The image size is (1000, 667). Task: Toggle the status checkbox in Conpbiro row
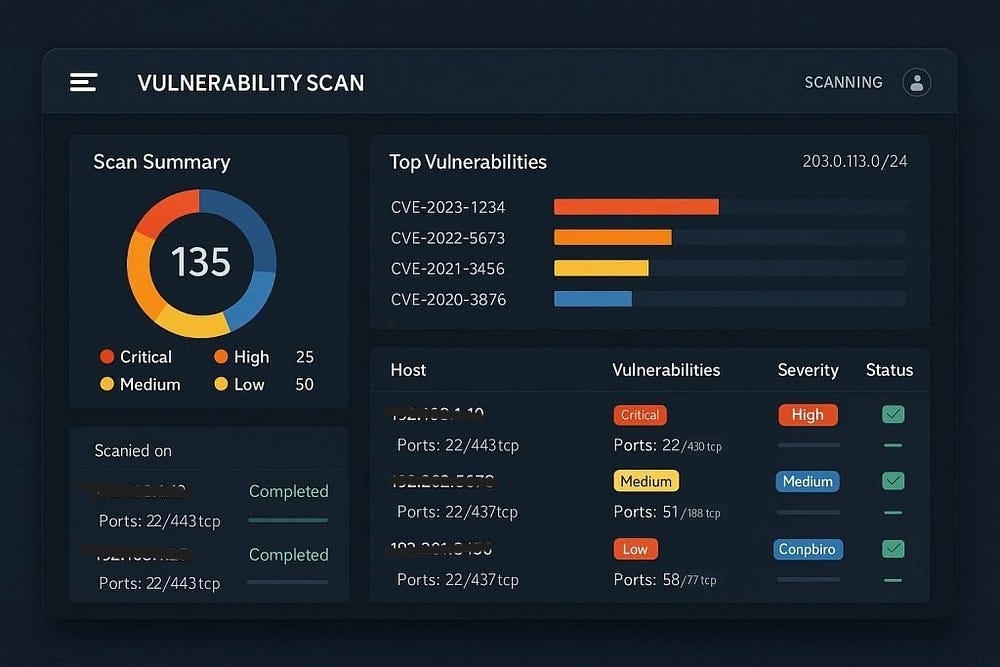893,548
